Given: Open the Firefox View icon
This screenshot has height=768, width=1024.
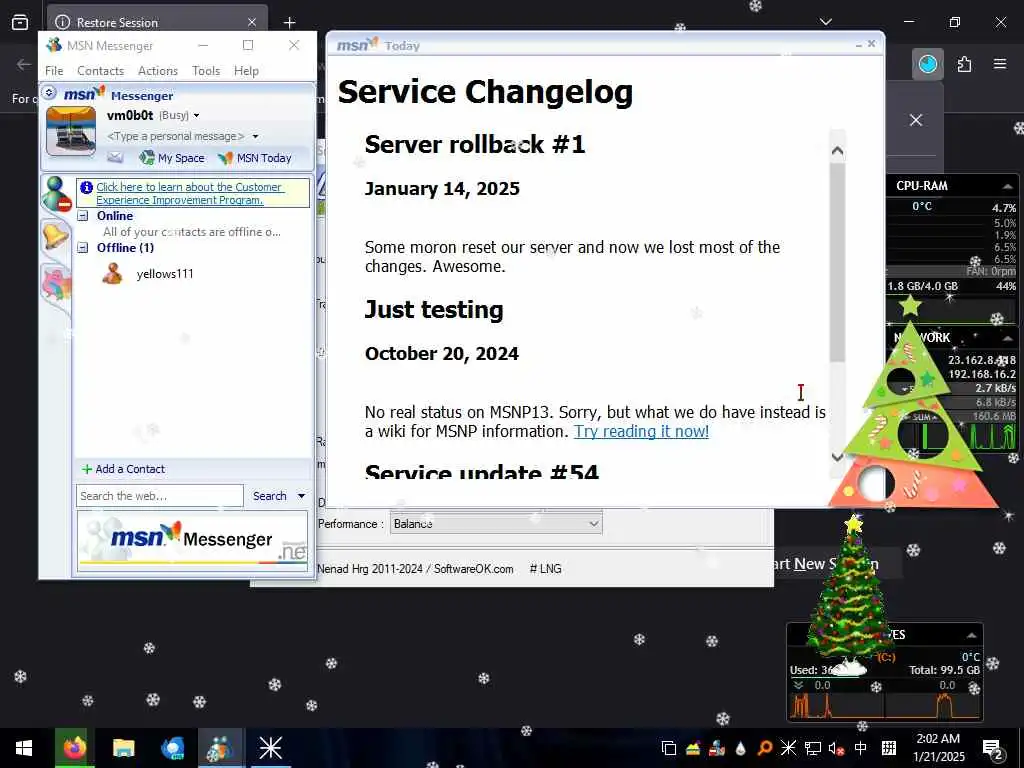Looking at the screenshot, I should coord(20,22).
